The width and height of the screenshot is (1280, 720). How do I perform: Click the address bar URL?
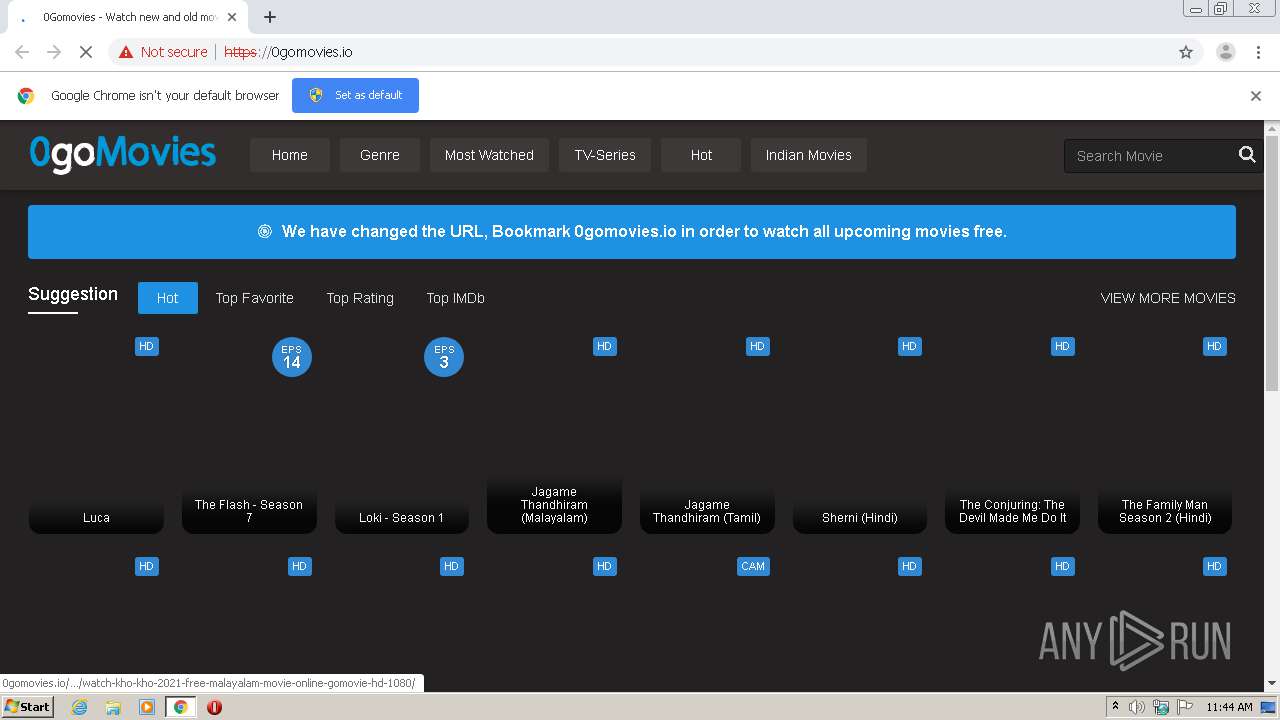click(288, 52)
